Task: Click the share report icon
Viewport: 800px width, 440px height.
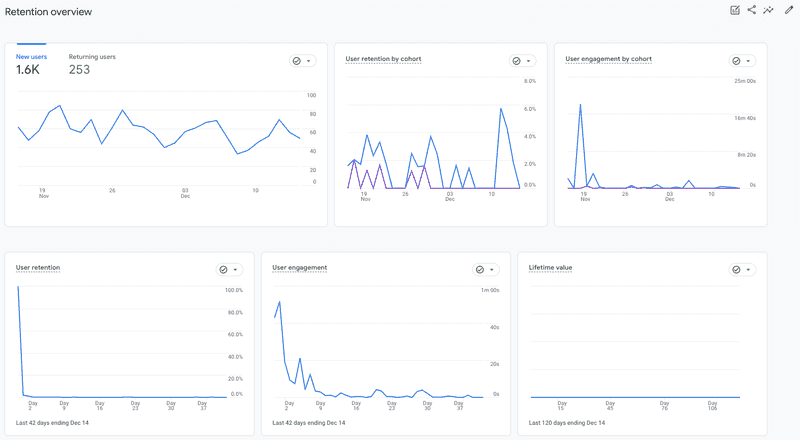Action: point(752,10)
